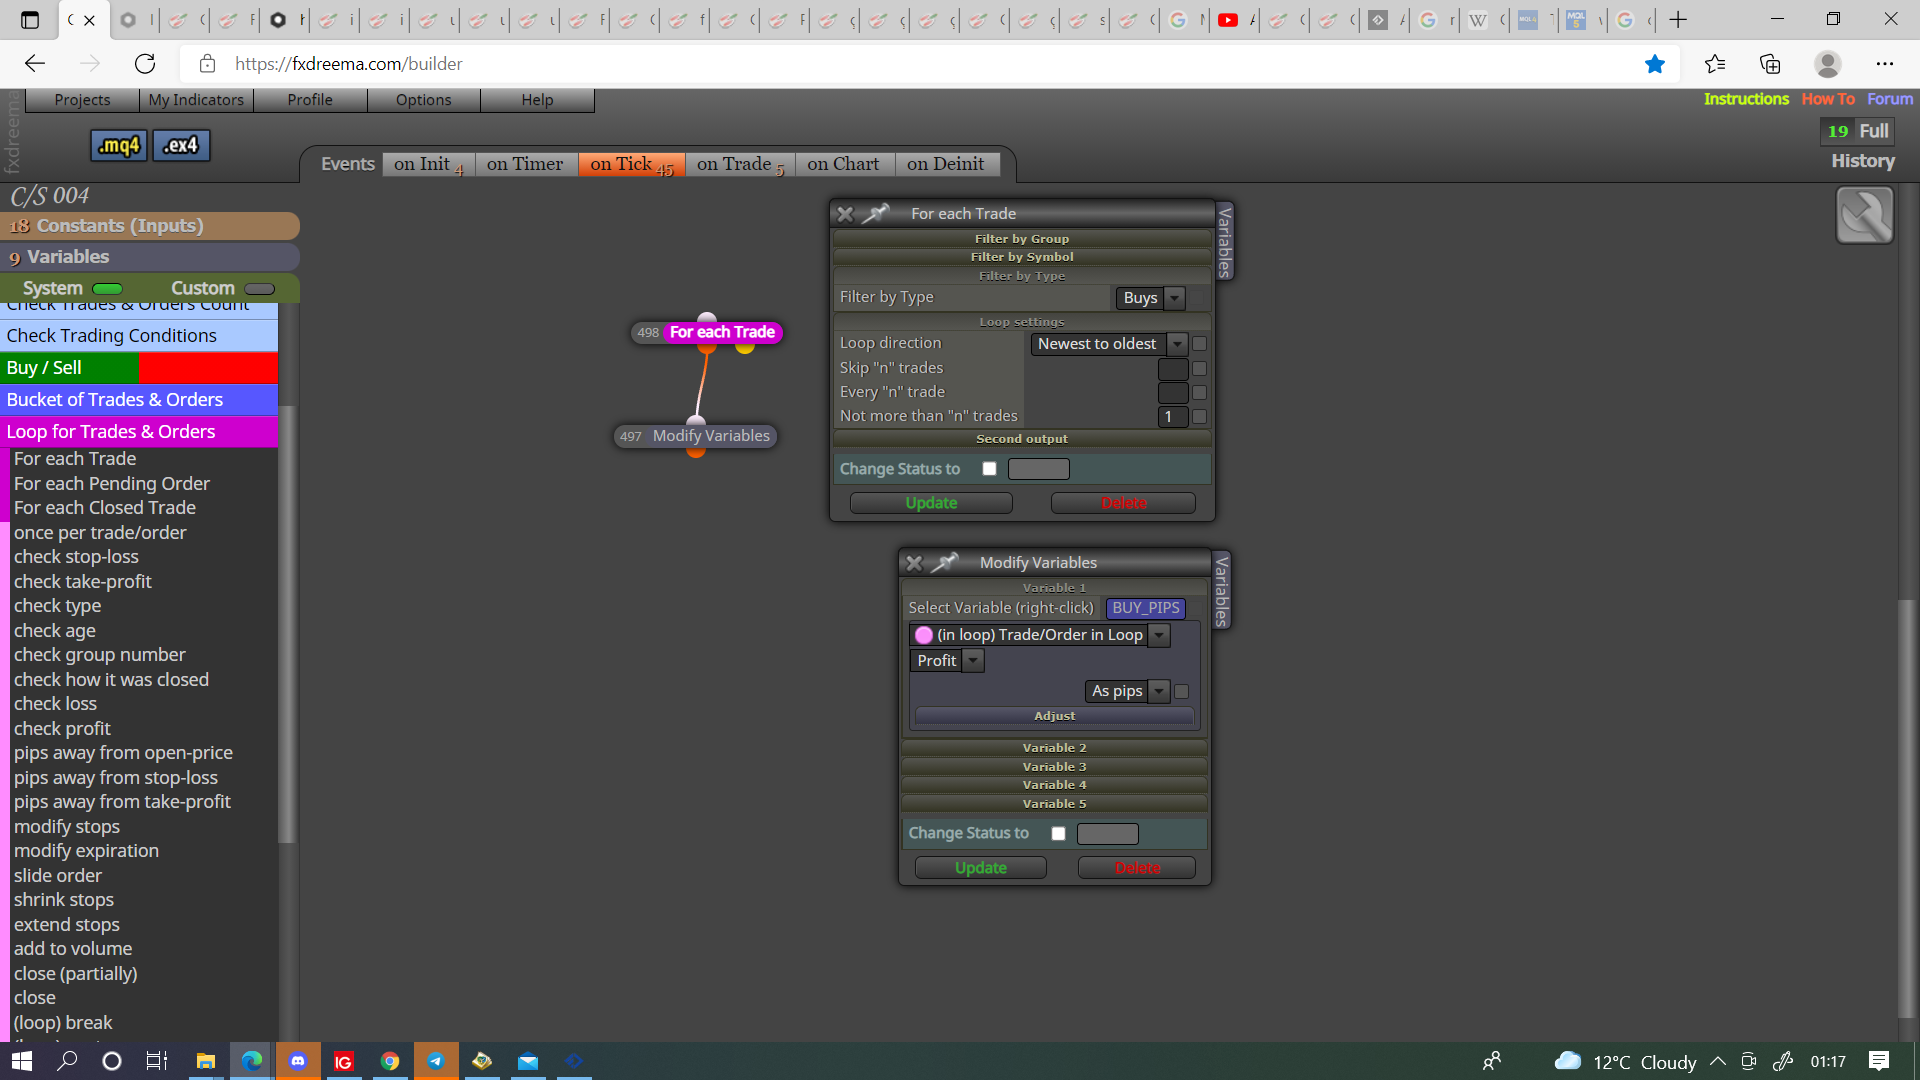Open the browser settings and more menu
The height and width of the screenshot is (1080, 1920).
[1885, 64]
